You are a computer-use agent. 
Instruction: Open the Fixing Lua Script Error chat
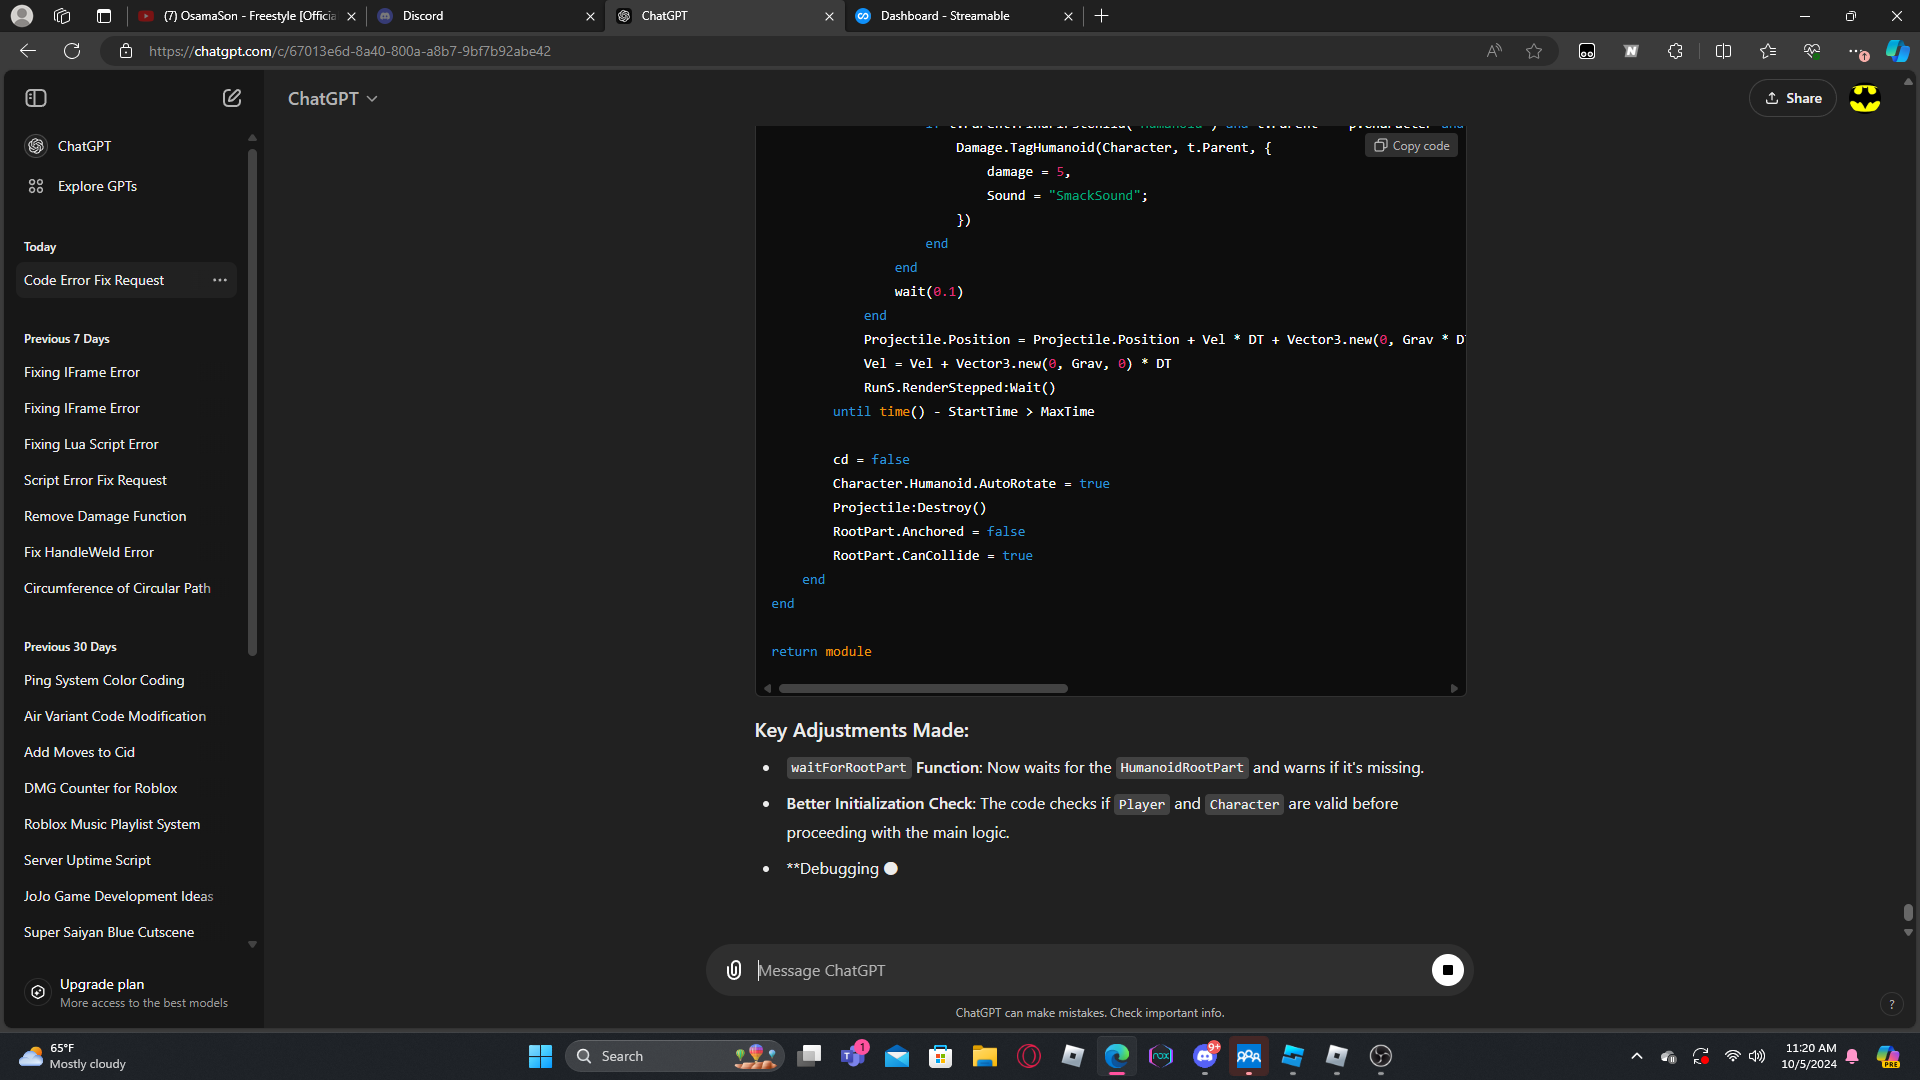click(x=91, y=444)
